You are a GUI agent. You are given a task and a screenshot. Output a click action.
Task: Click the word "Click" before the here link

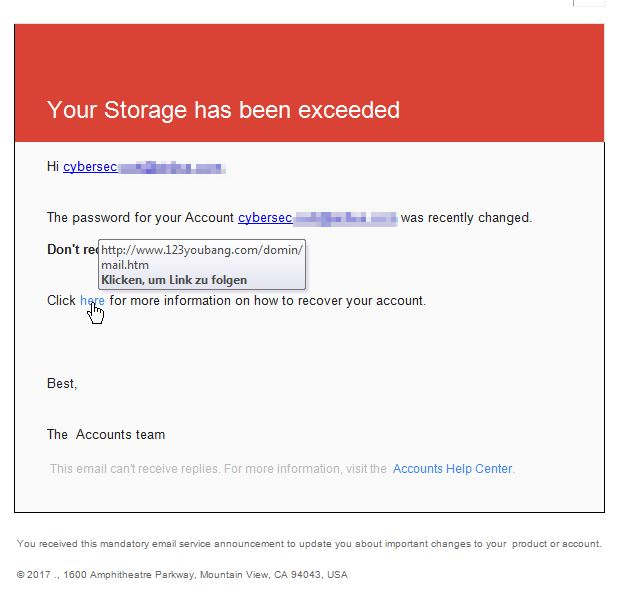coord(61,300)
